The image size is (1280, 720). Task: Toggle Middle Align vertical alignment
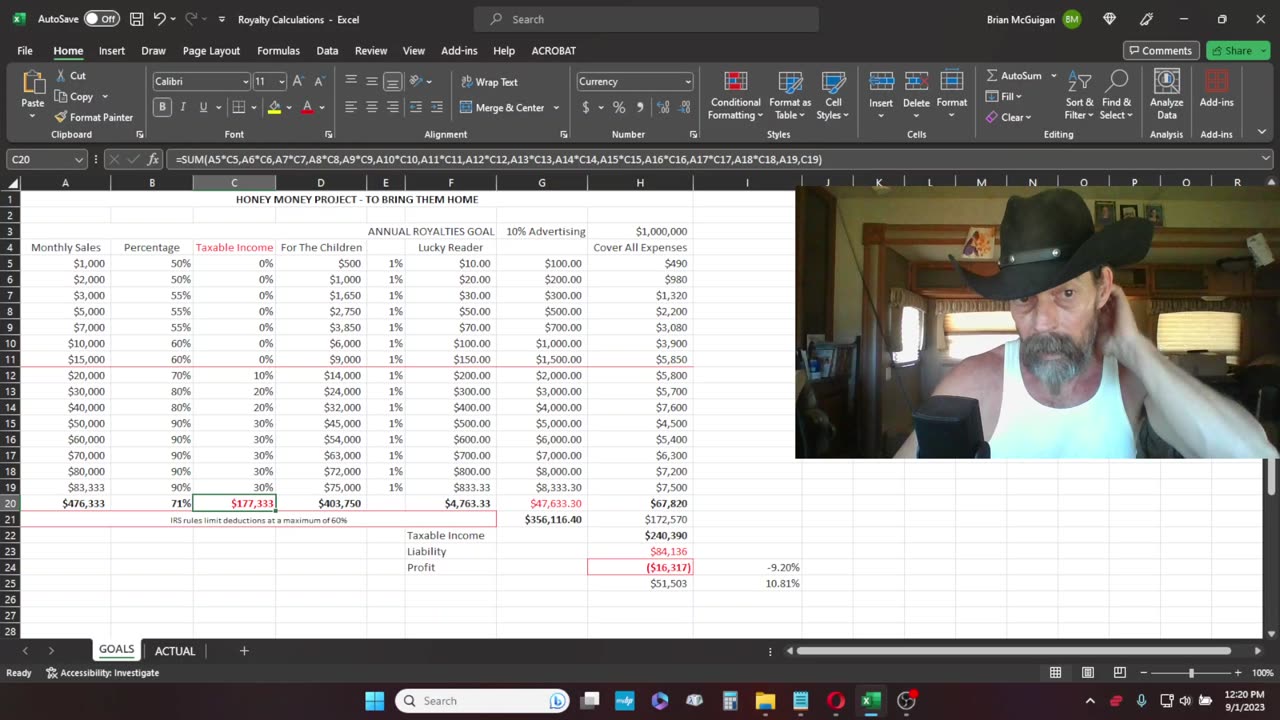(372, 82)
